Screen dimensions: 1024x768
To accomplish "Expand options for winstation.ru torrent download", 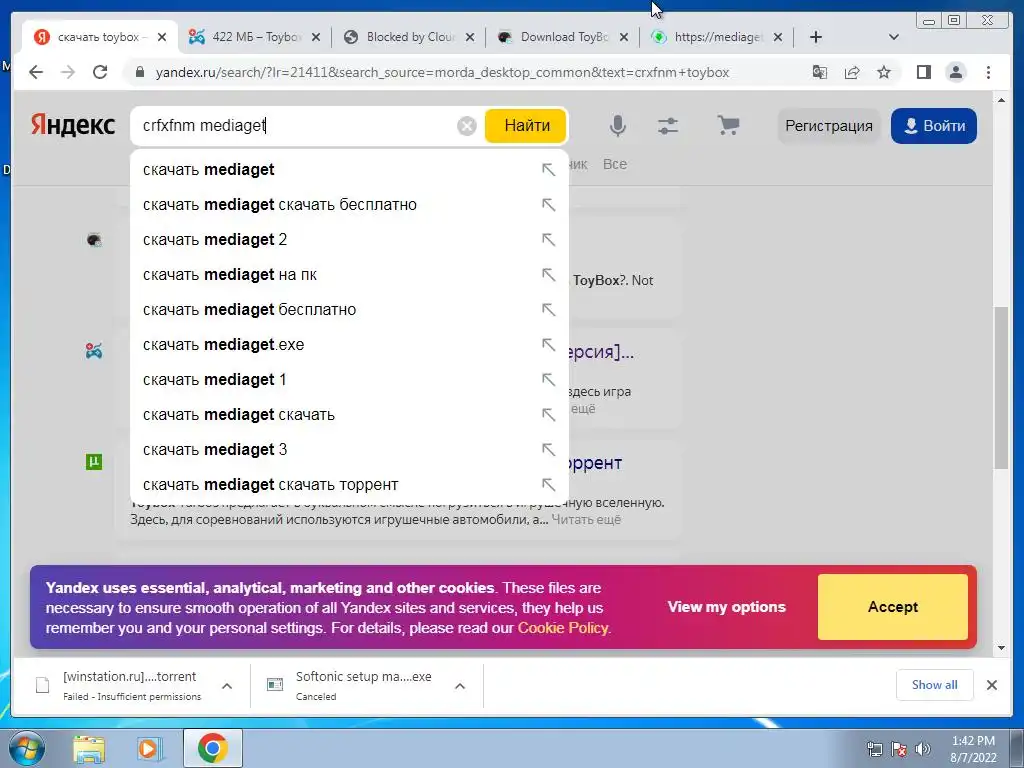I will pyautogui.click(x=227, y=686).
